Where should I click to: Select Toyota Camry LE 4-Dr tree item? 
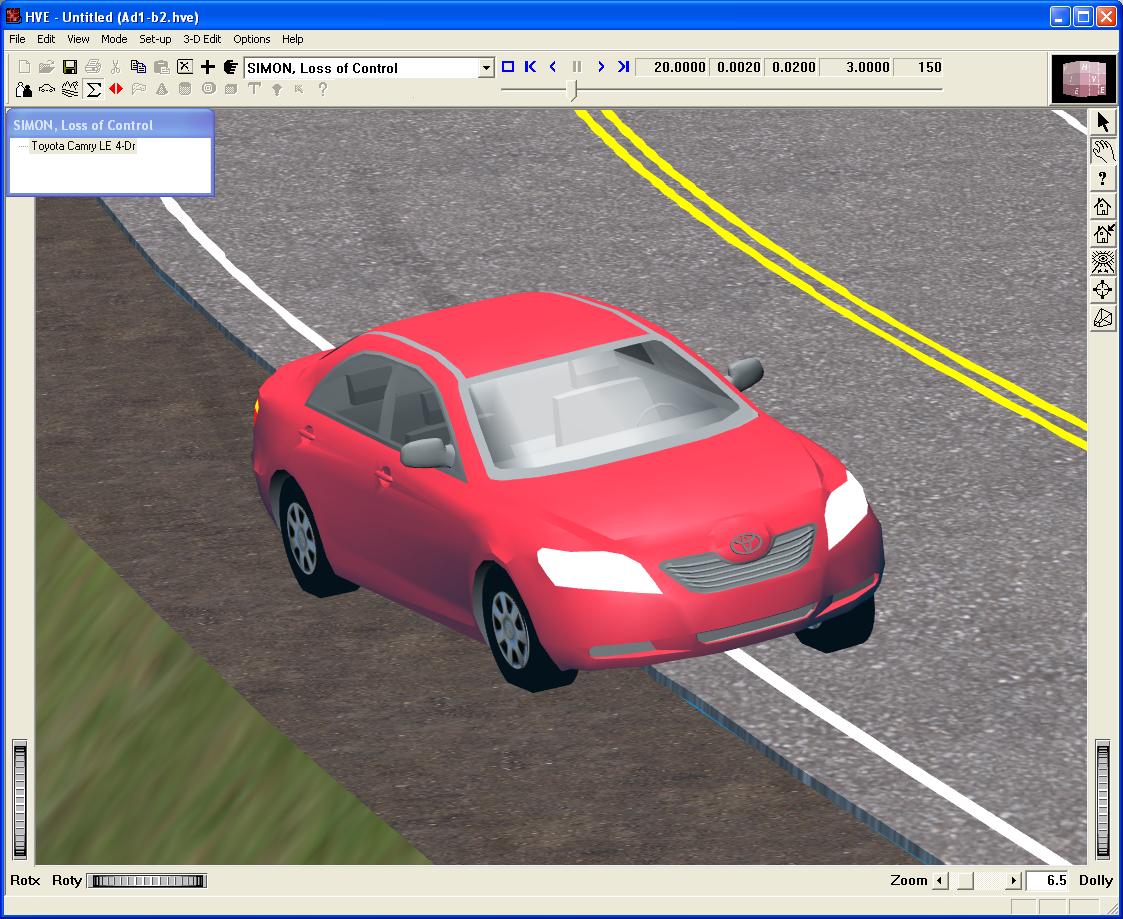pyautogui.click(x=83, y=146)
